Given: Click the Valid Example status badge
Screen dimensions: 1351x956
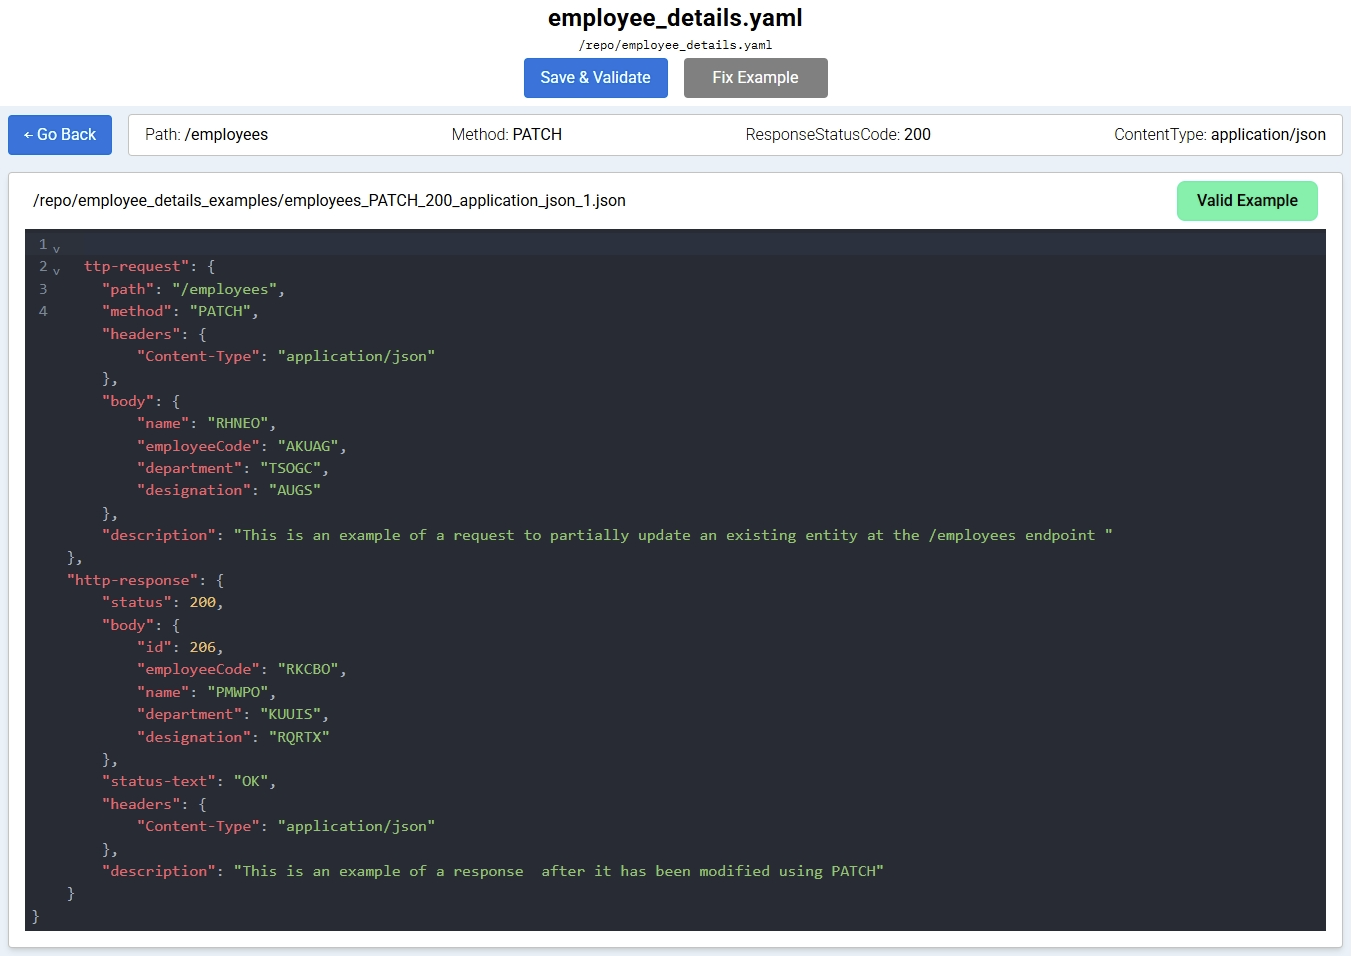Looking at the screenshot, I should (x=1246, y=201).
